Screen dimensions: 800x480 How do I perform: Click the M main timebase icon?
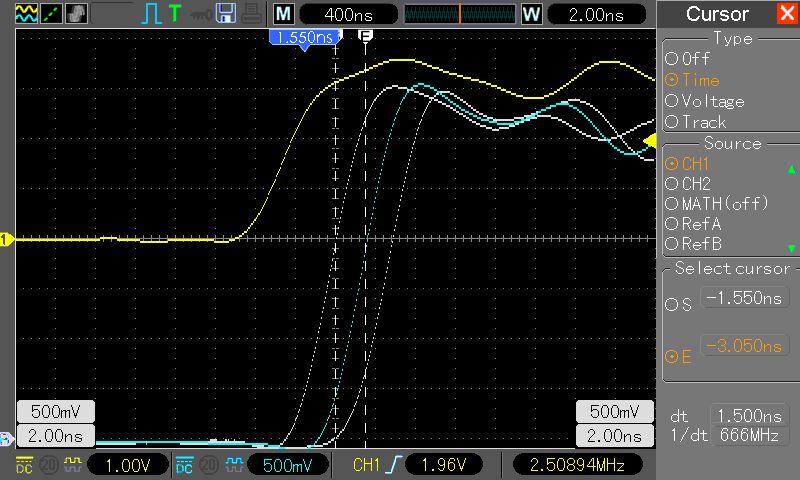click(x=284, y=14)
